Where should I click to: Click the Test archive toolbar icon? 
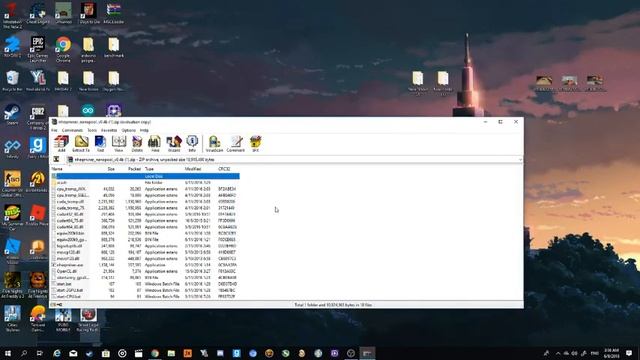pos(100,144)
